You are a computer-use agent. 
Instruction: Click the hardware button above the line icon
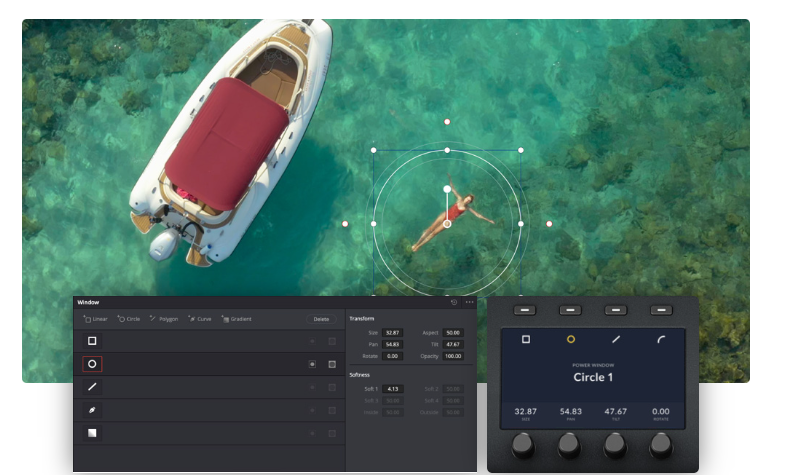(616, 310)
